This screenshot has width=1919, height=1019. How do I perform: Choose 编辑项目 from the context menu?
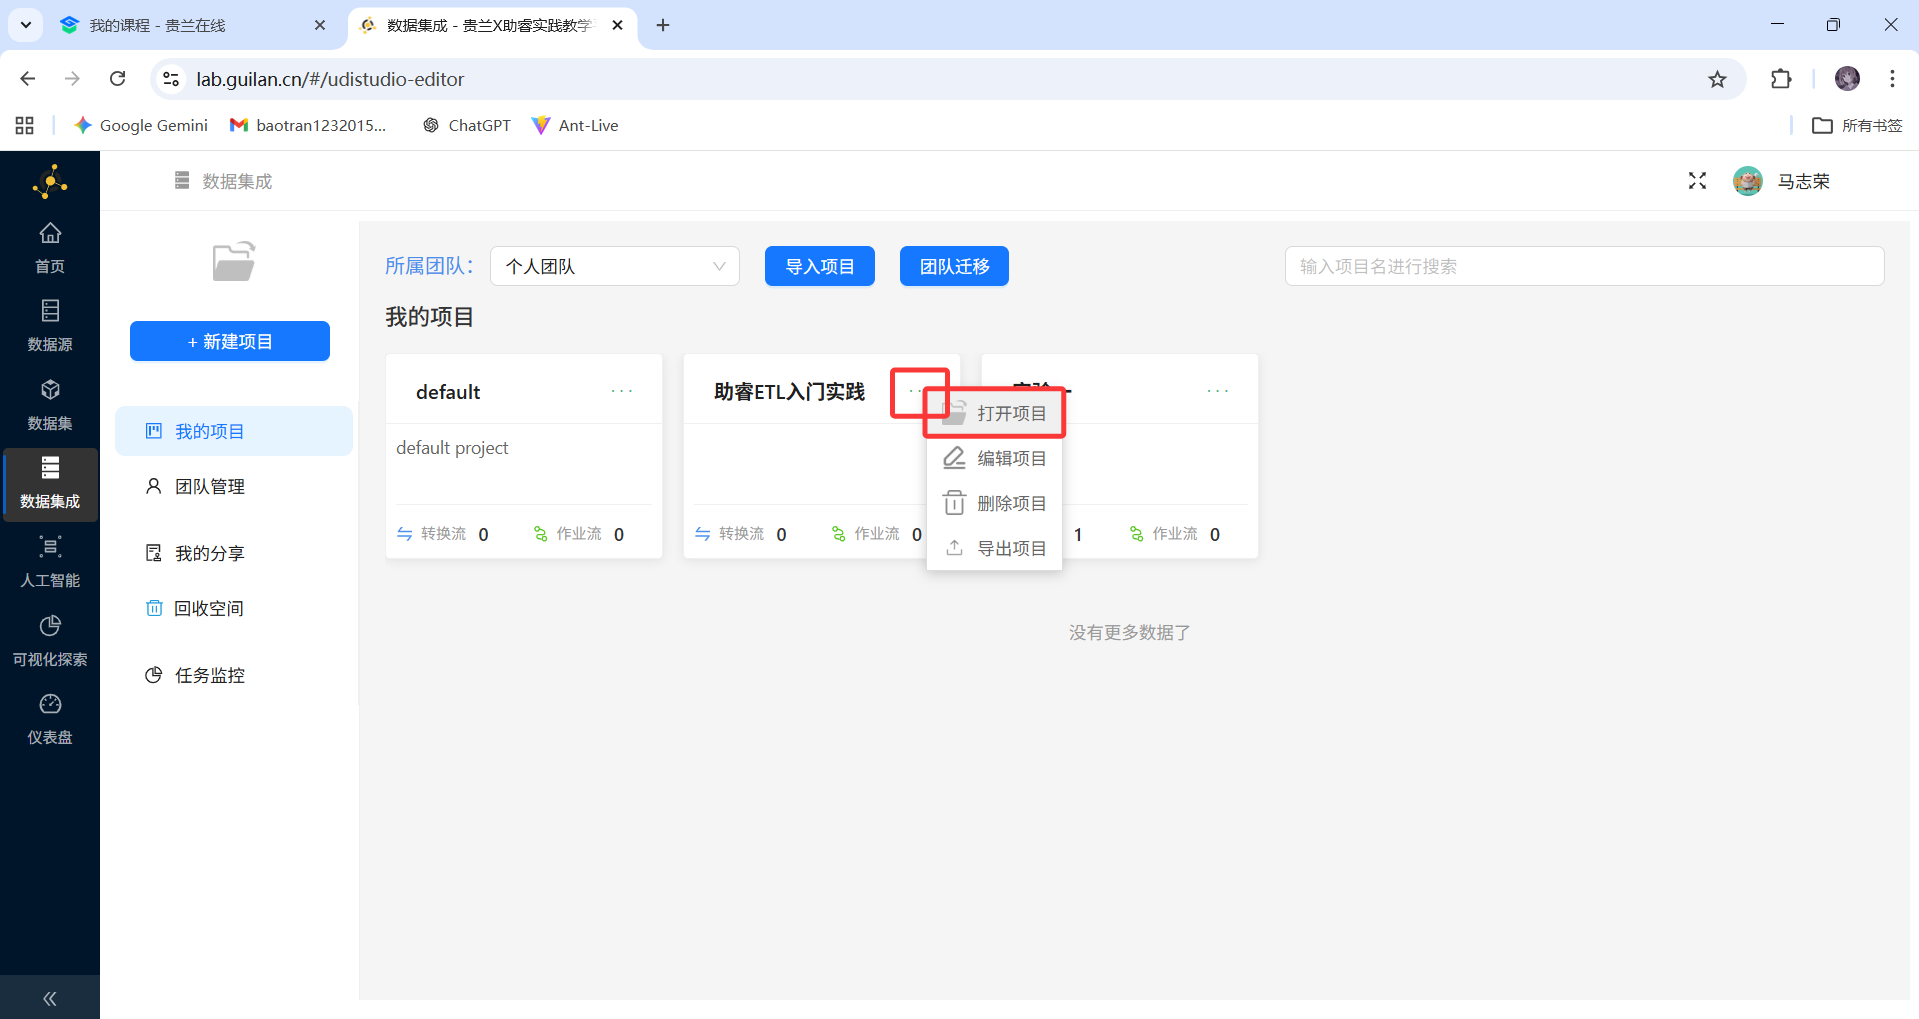pos(994,458)
